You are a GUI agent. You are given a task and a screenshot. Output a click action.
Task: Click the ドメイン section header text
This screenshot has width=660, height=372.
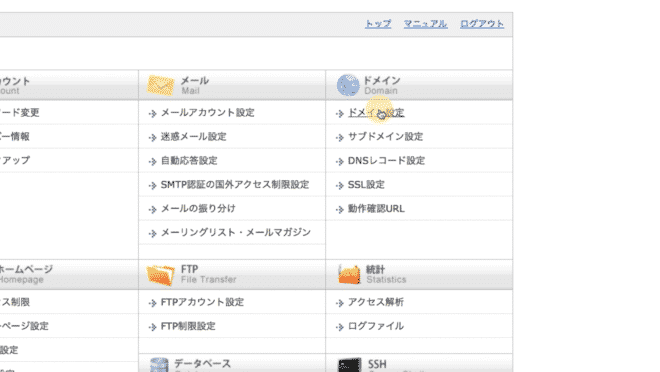382,80
